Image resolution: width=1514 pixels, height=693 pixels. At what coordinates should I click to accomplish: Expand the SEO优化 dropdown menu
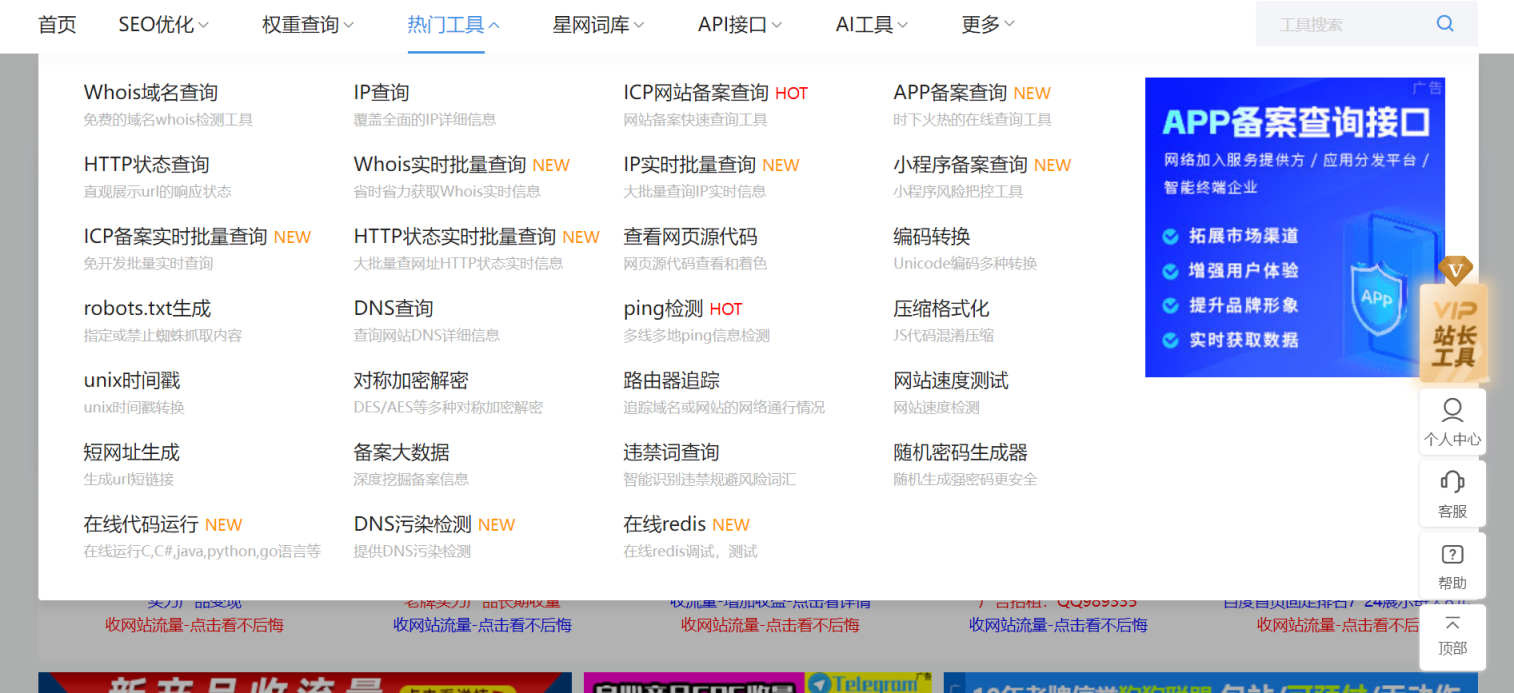163,25
